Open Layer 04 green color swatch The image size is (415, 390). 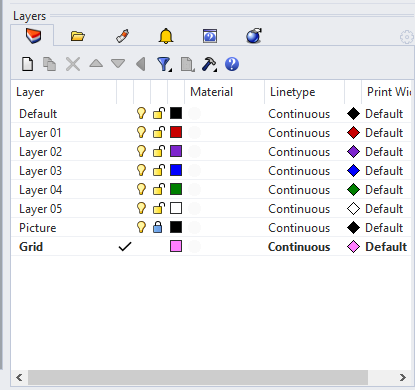coord(176,189)
